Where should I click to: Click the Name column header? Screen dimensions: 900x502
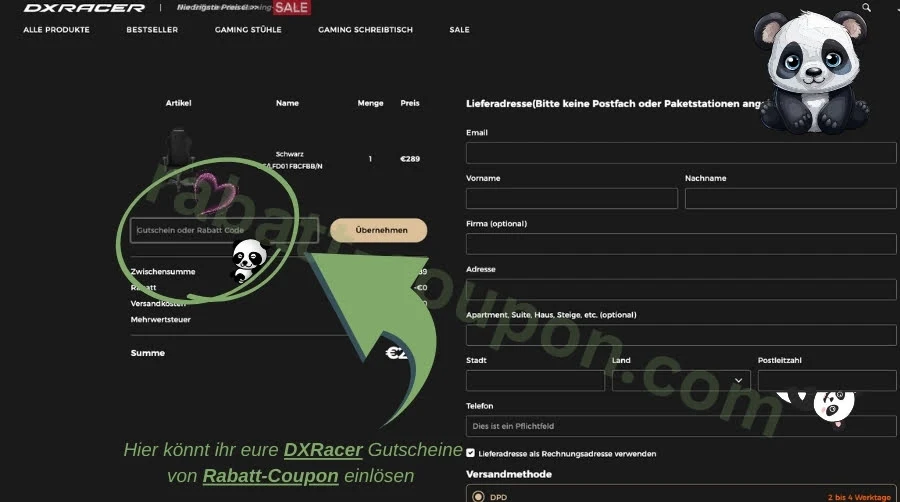[287, 103]
